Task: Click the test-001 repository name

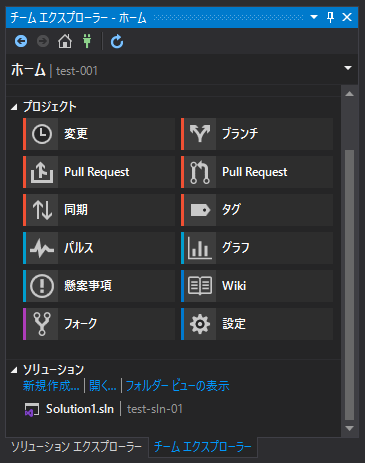Action: (77, 71)
